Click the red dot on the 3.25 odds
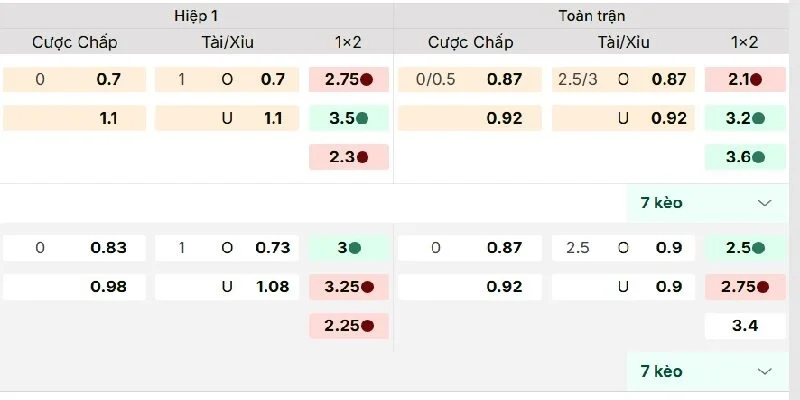800x400 pixels. coord(367,287)
